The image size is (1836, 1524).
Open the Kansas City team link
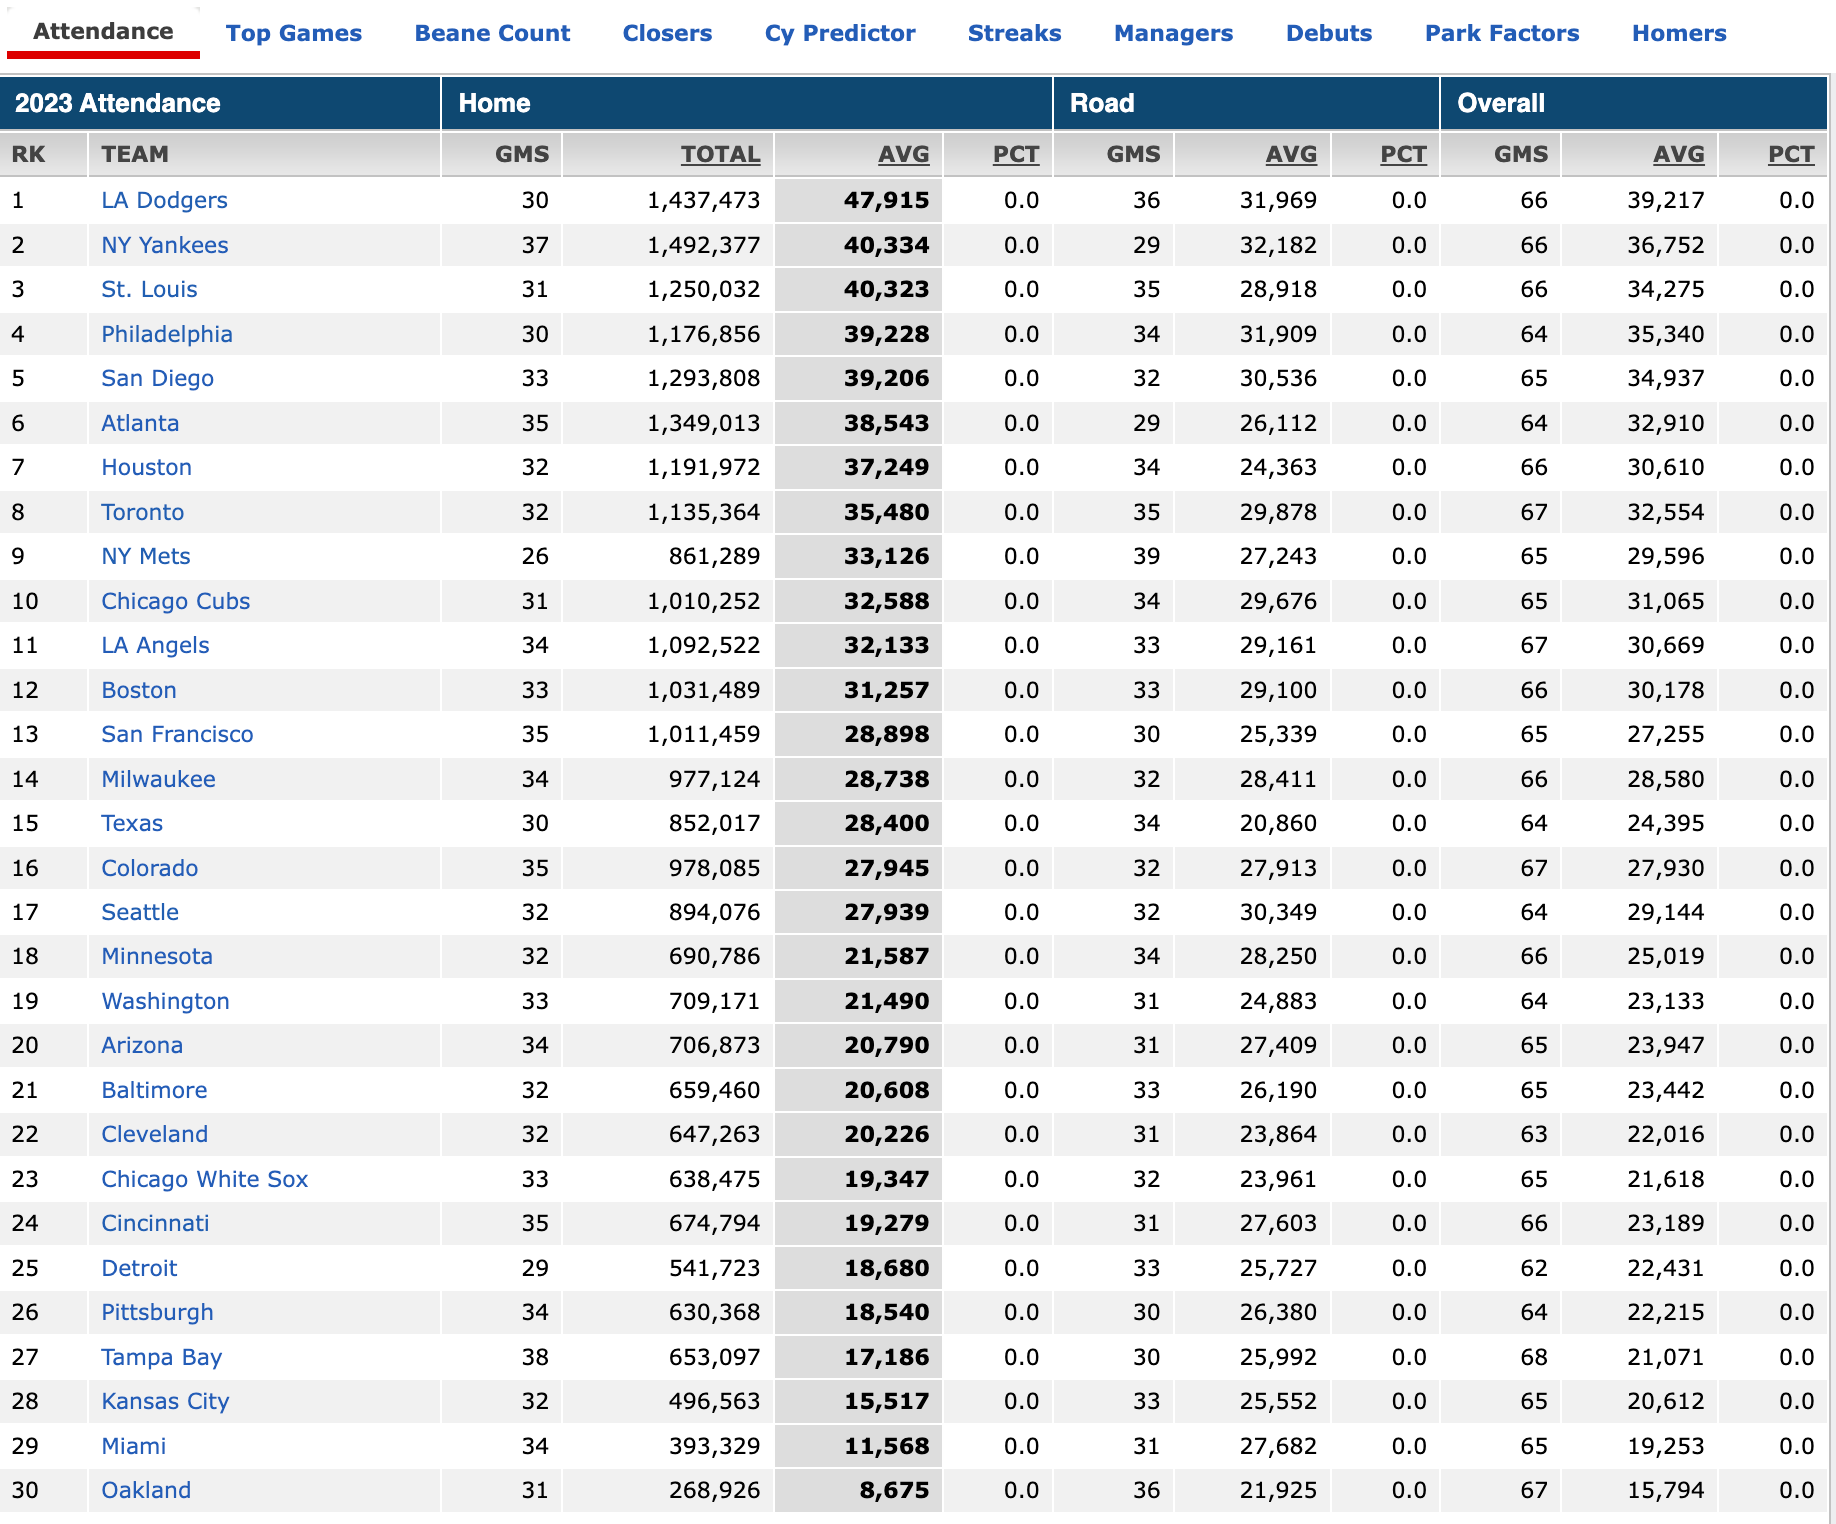coord(165,1401)
